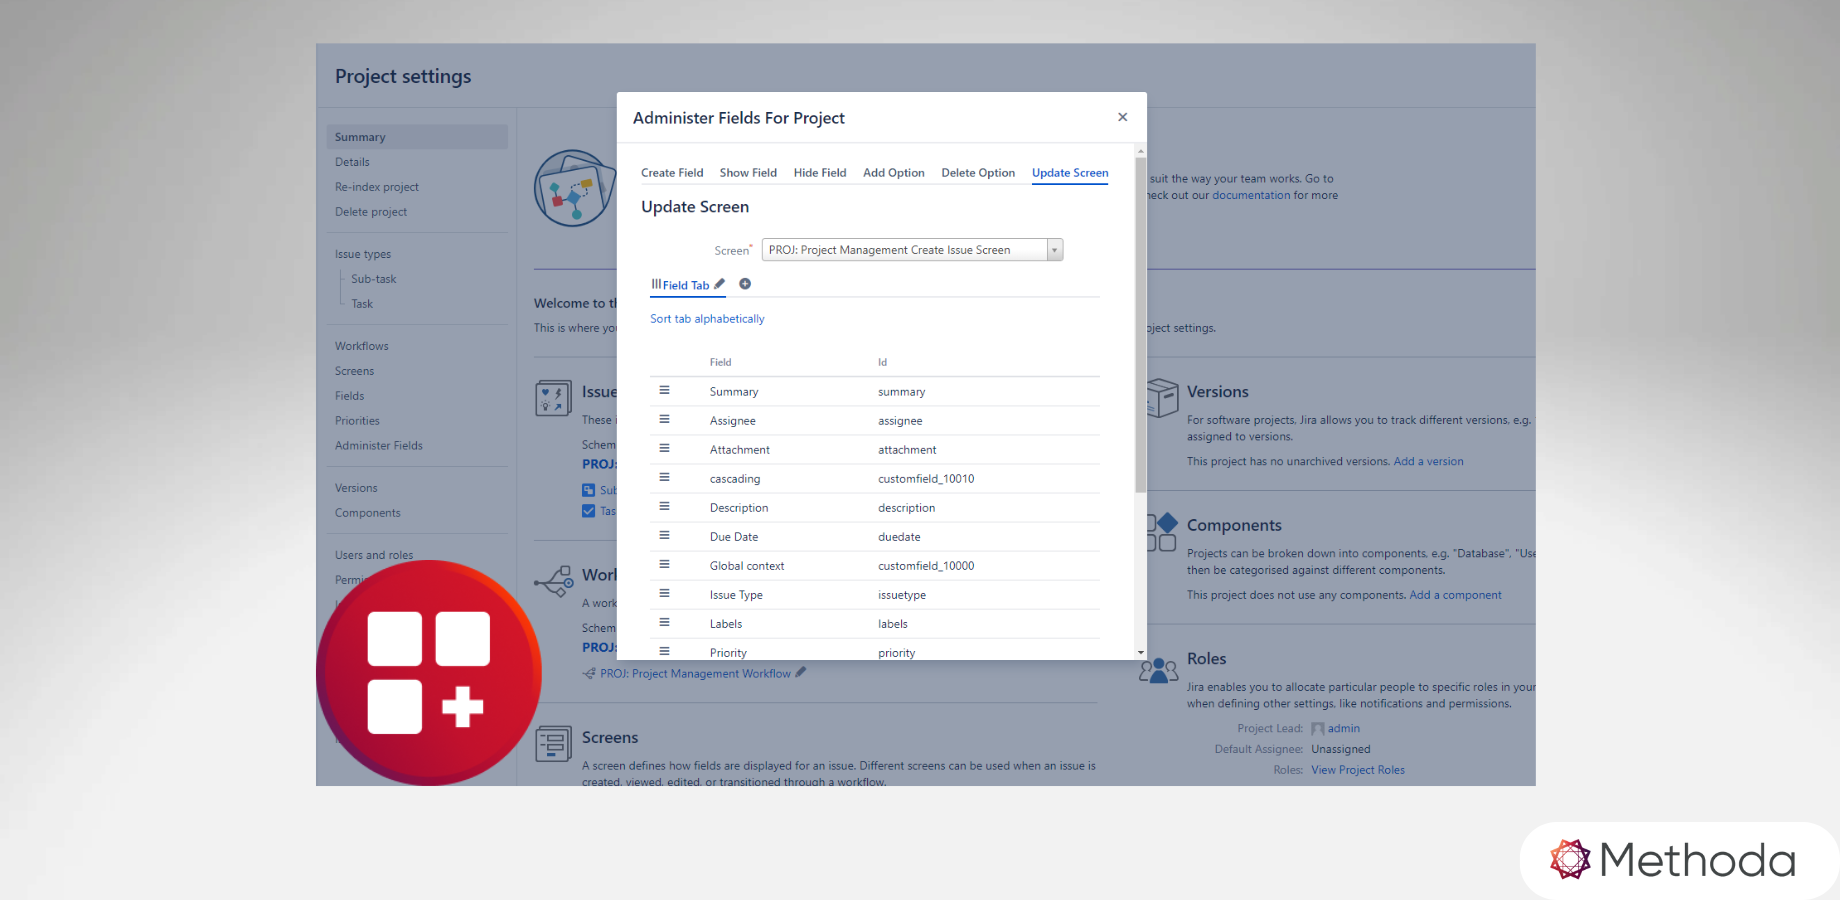Select the Field Tab label
Viewport: 1840px width, 900px height.
coord(686,285)
